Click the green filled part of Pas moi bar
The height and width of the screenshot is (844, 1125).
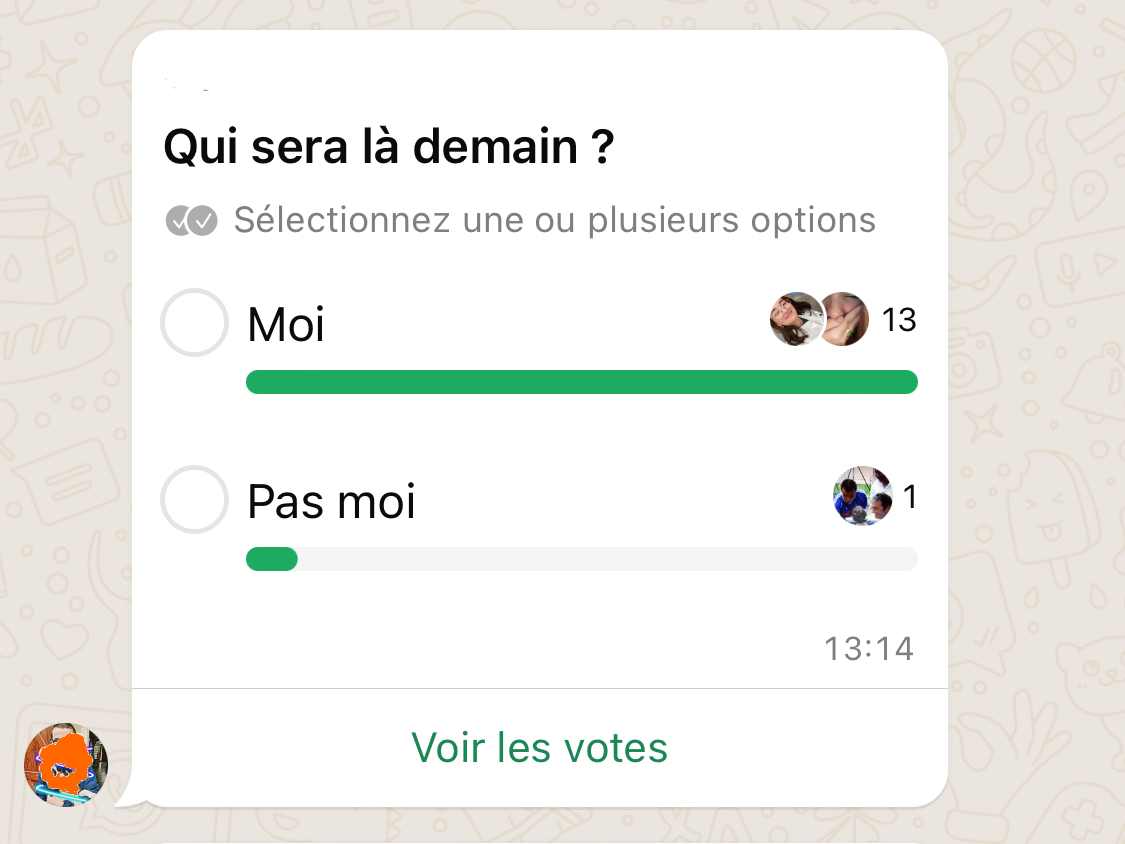point(272,559)
